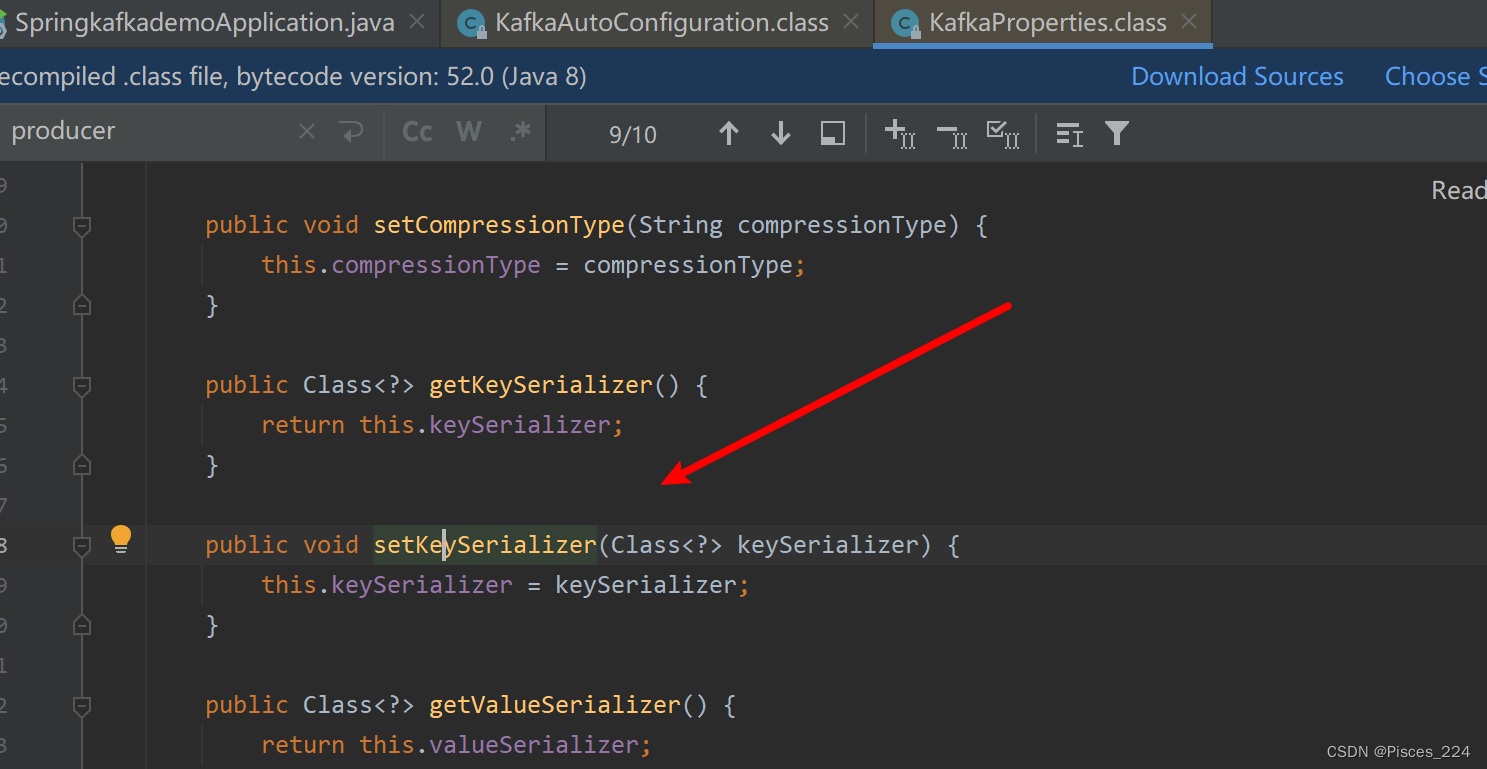Click the Download Sources link
The image size is (1487, 769).
click(x=1237, y=77)
